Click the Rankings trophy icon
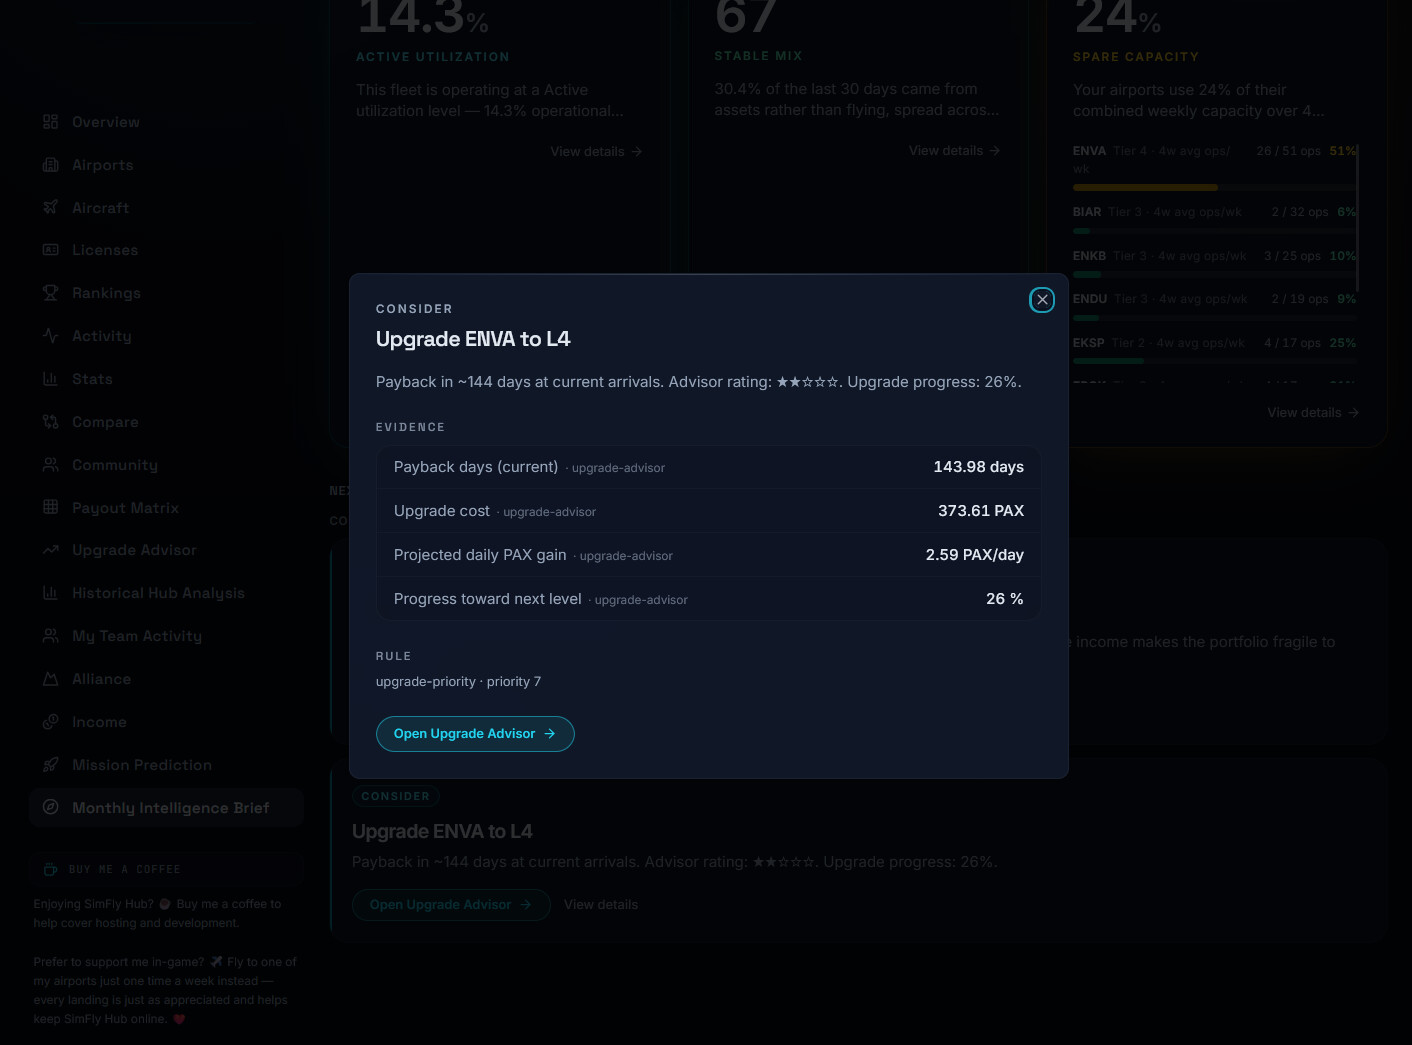The height and width of the screenshot is (1045, 1412). click(51, 293)
